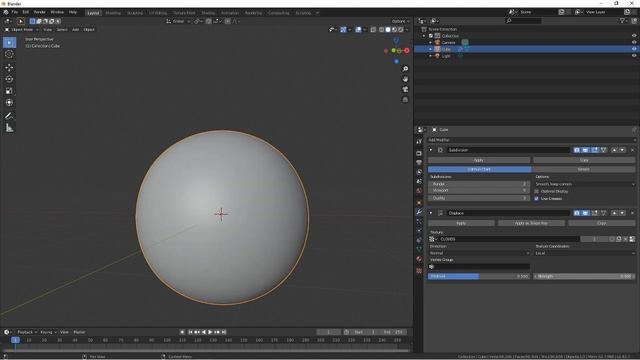Click the Displace Midlevel slider
Viewport: 640px width, 360px height.
pos(479,276)
